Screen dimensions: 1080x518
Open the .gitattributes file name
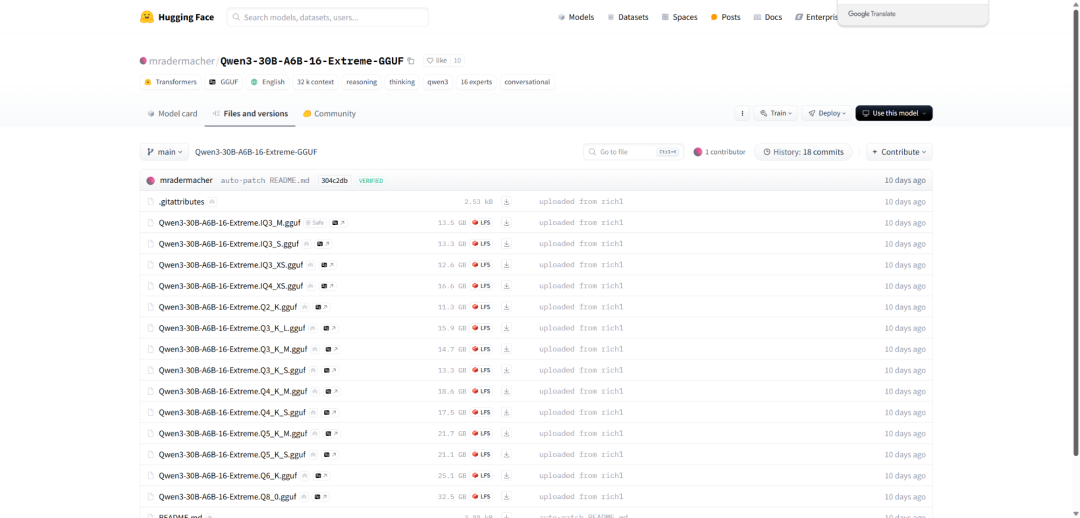pyautogui.click(x=182, y=202)
